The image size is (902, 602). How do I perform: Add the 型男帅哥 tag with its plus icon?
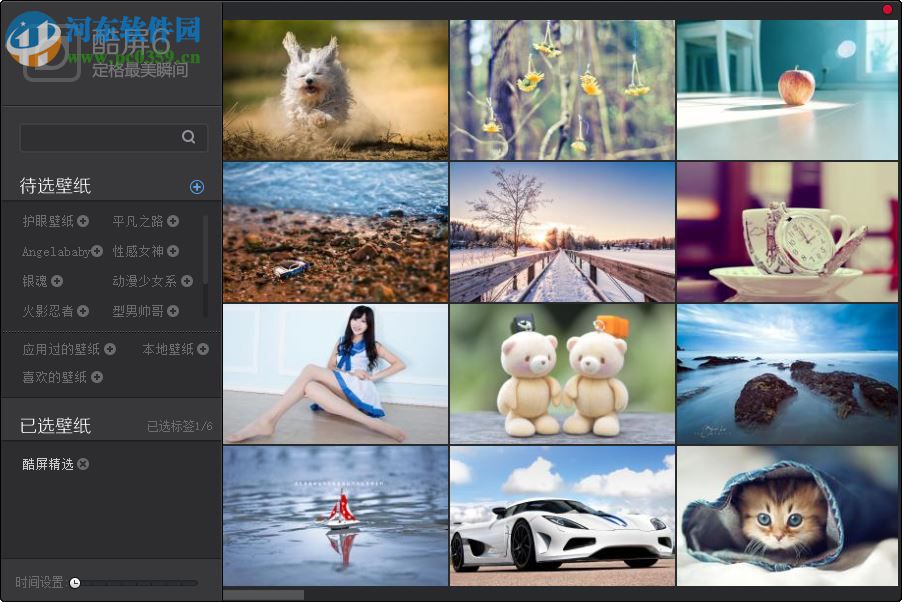[173, 311]
